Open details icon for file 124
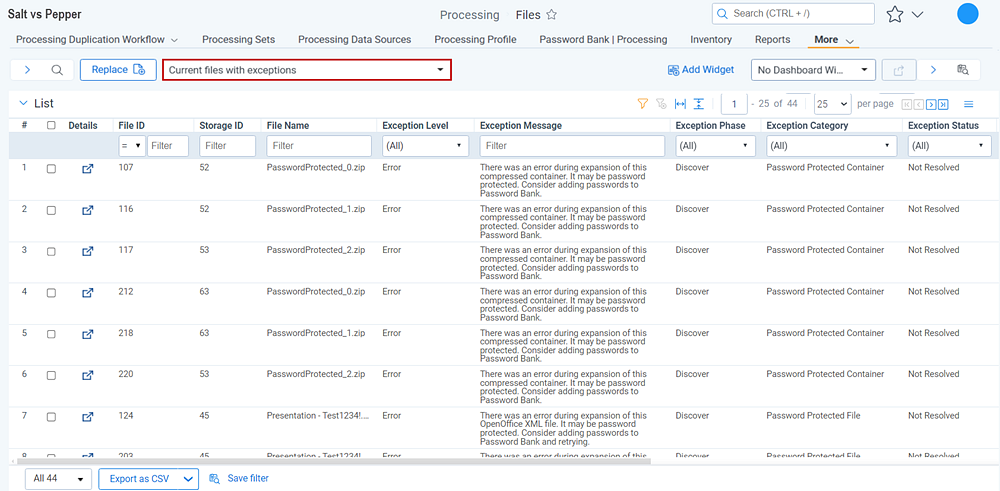The width and height of the screenshot is (1000, 491). coord(88,416)
